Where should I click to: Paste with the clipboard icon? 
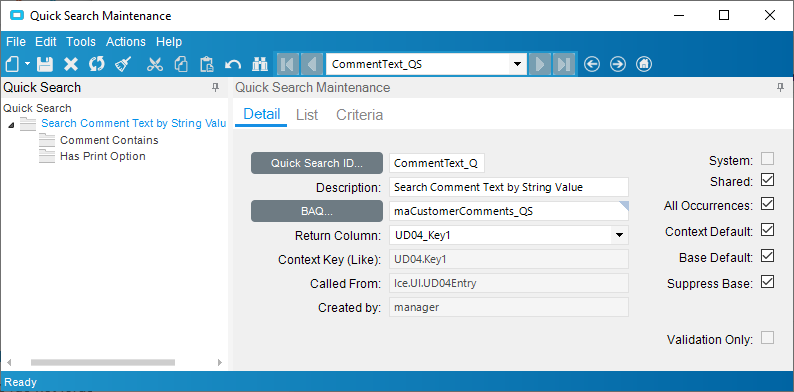pos(207,64)
